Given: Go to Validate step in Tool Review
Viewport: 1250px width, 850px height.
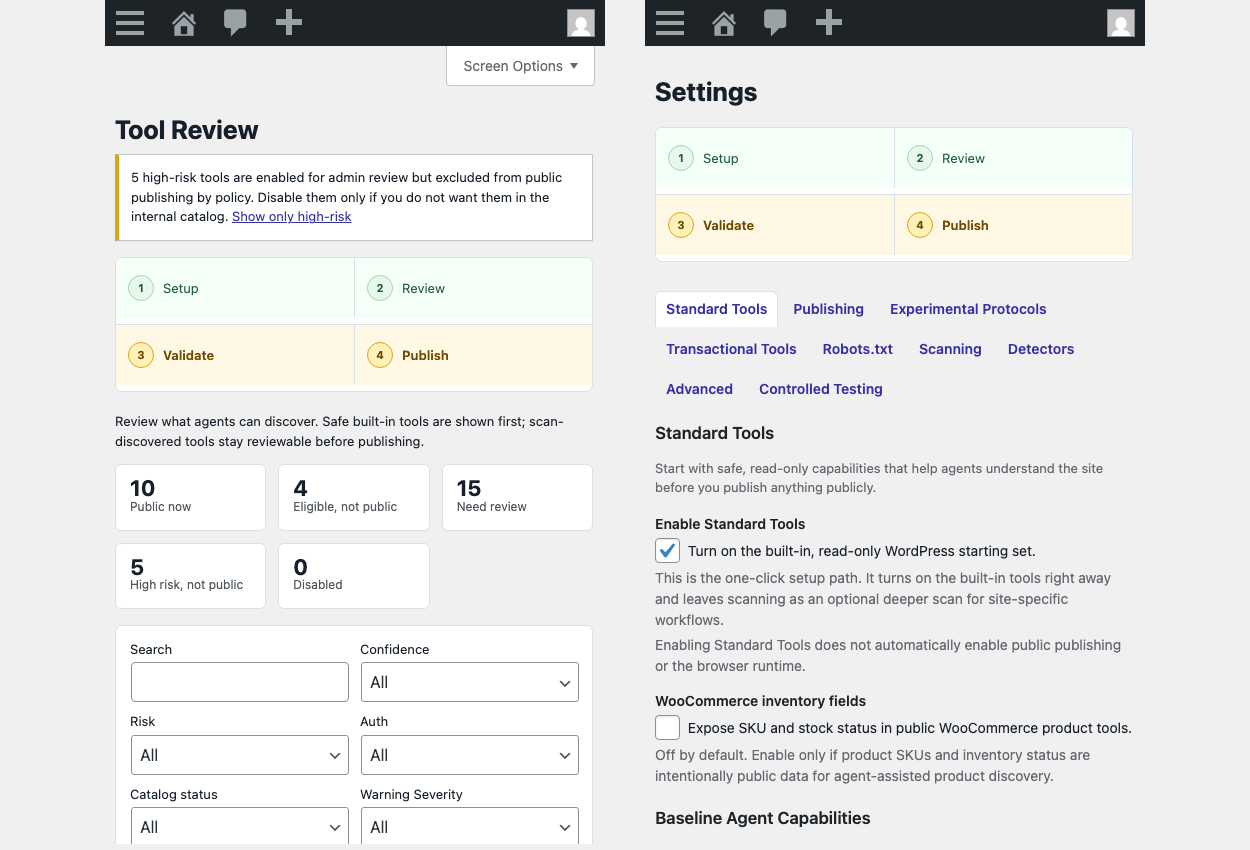Looking at the screenshot, I should click(x=235, y=355).
